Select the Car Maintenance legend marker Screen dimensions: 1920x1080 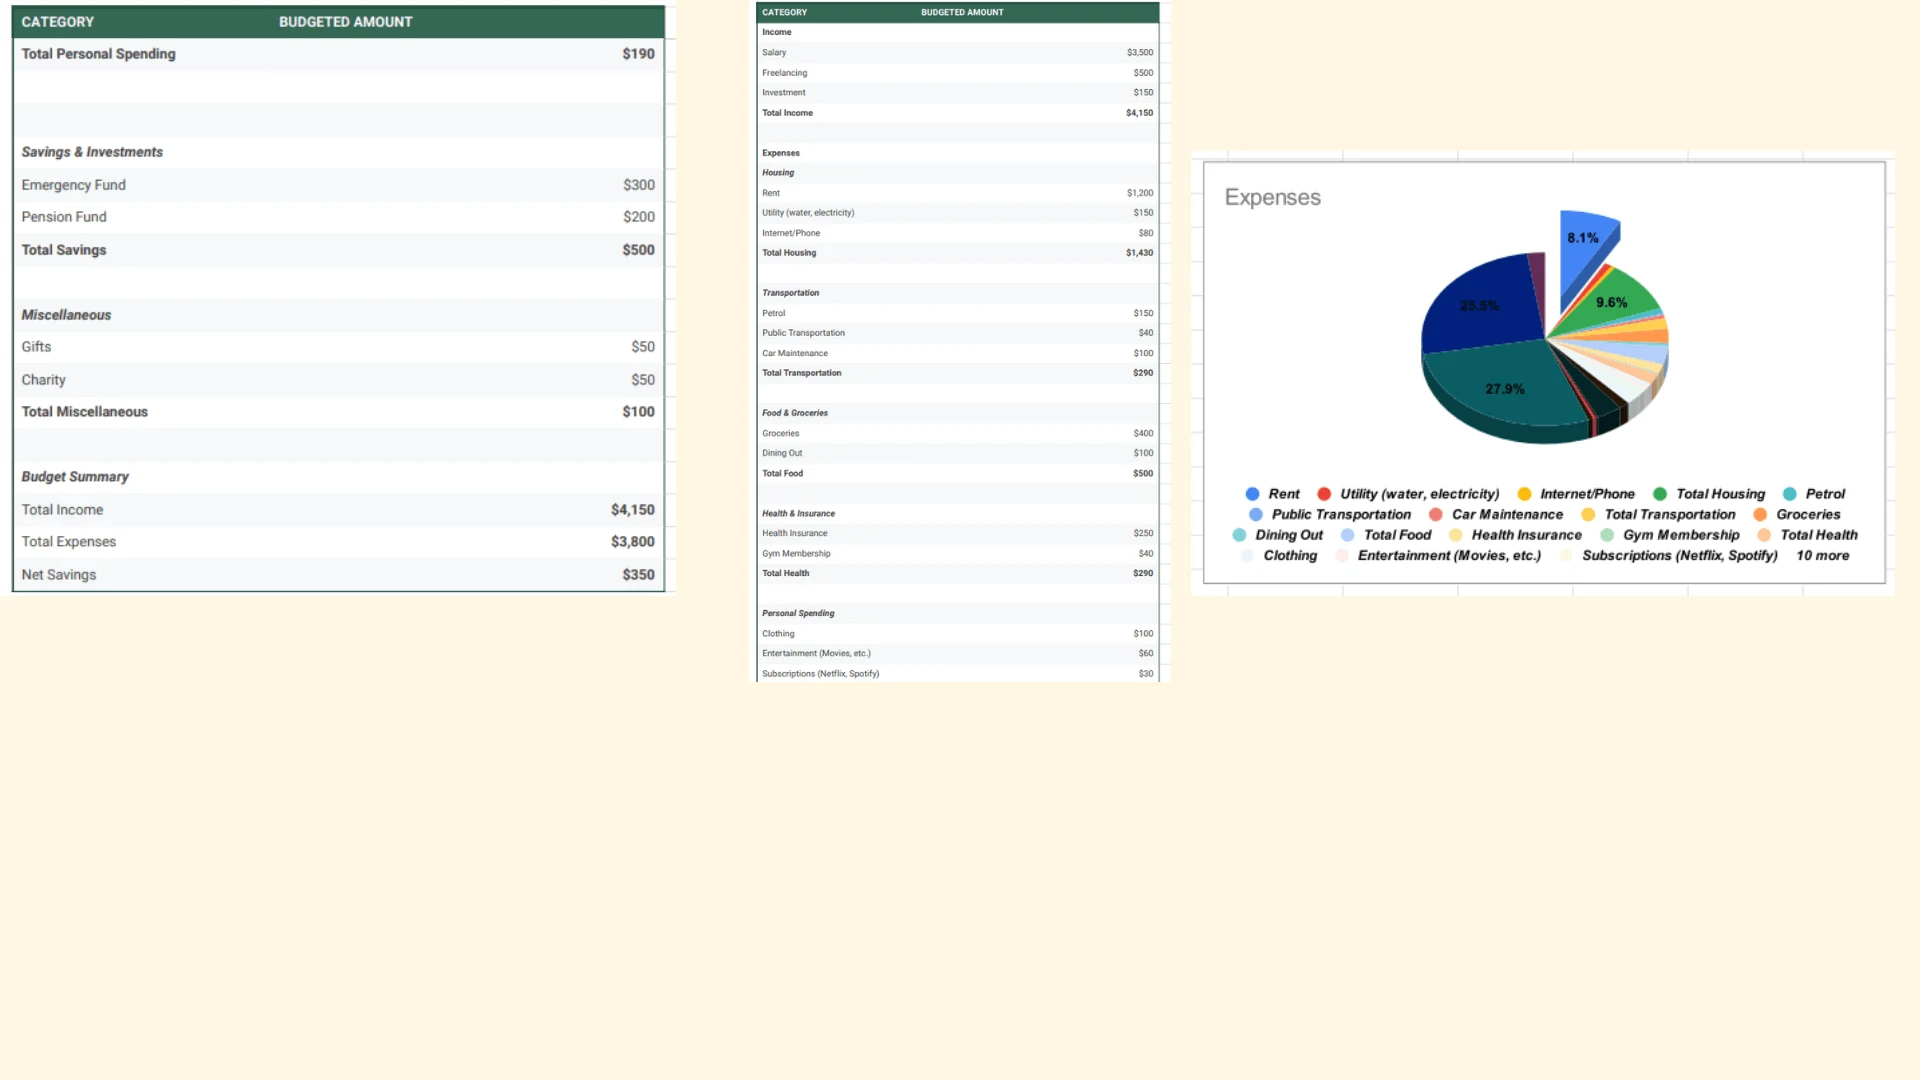point(1436,515)
